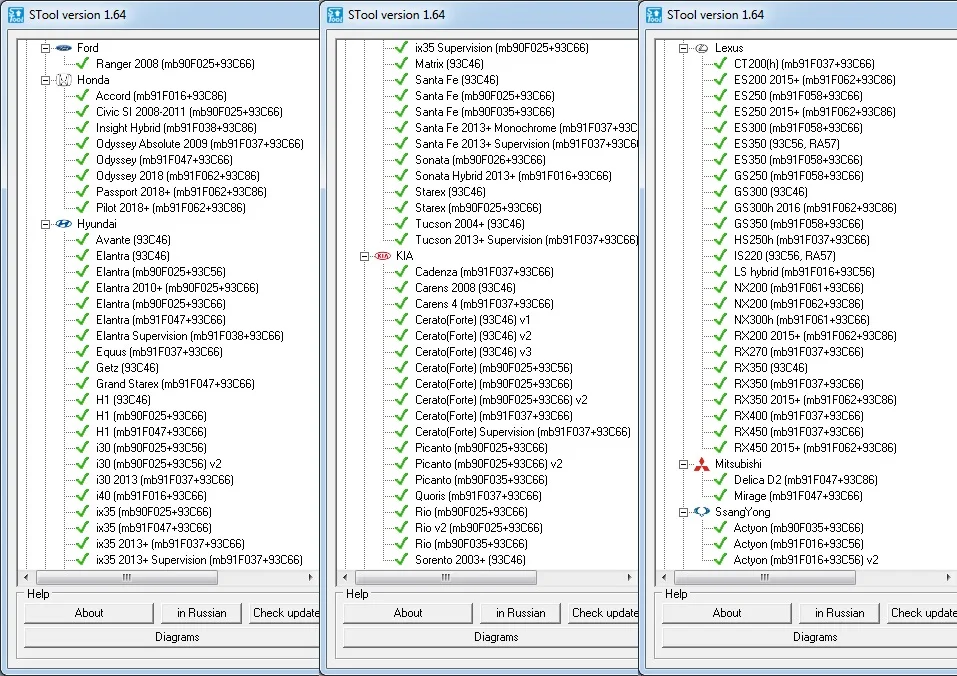957x676 pixels.
Task: Click in Russian in right window
Action: pos(839,613)
